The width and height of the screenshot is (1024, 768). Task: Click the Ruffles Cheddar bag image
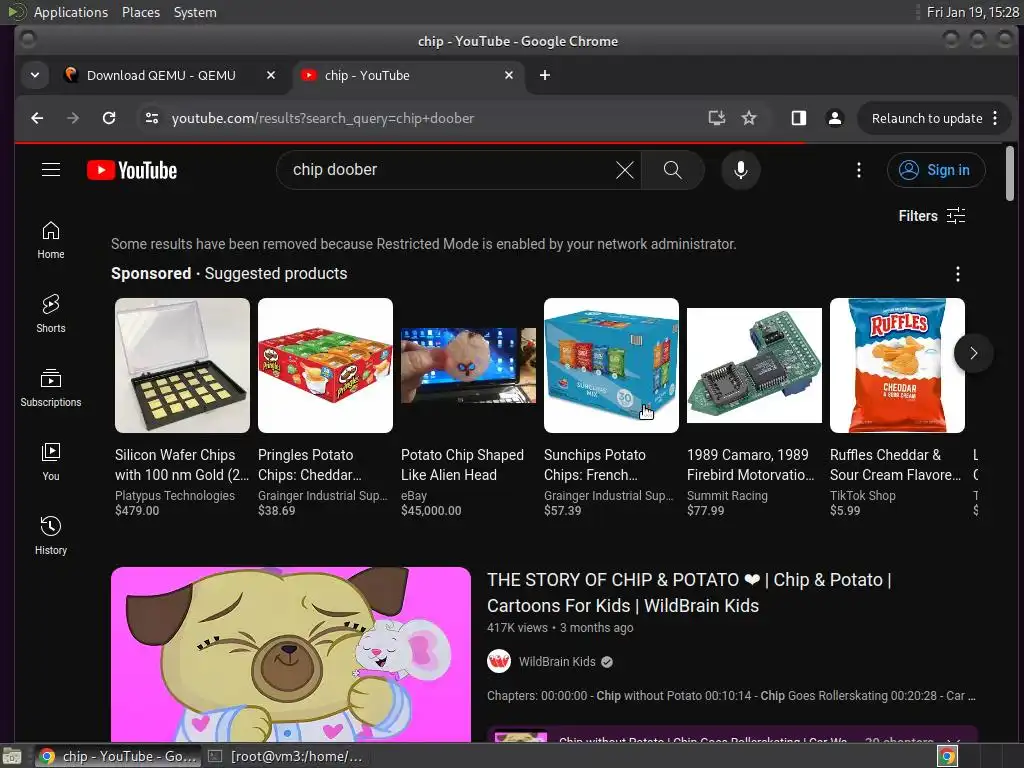(x=897, y=366)
